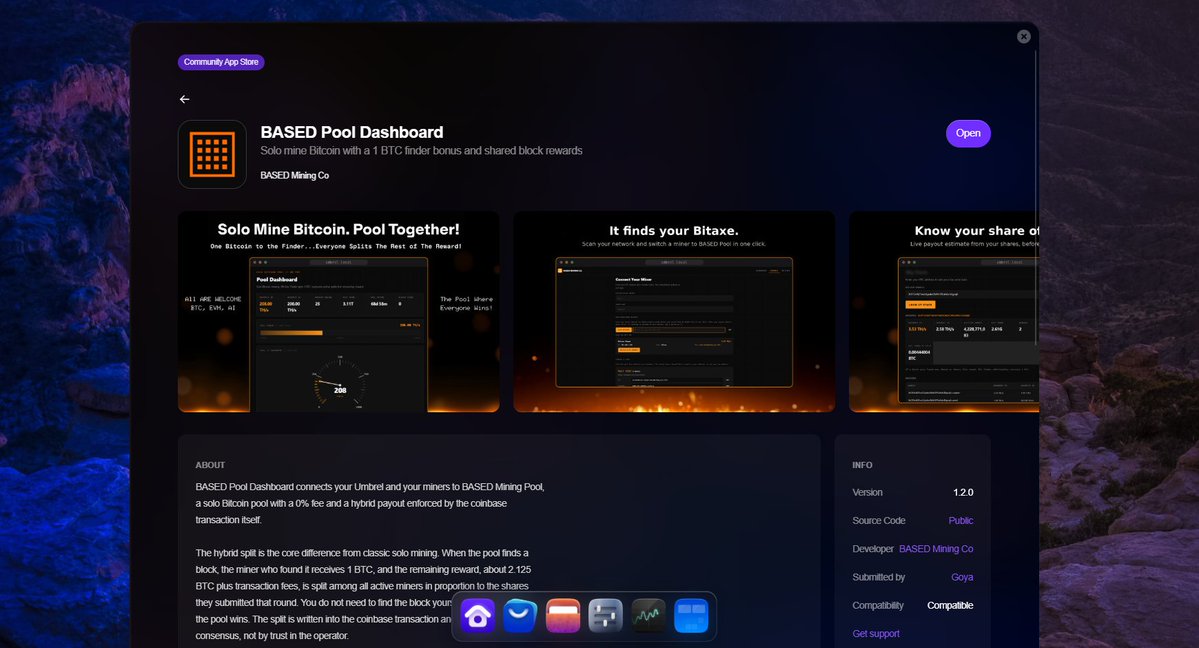
Task: Click the dialog's vertical scrollbar
Action: (1036, 197)
